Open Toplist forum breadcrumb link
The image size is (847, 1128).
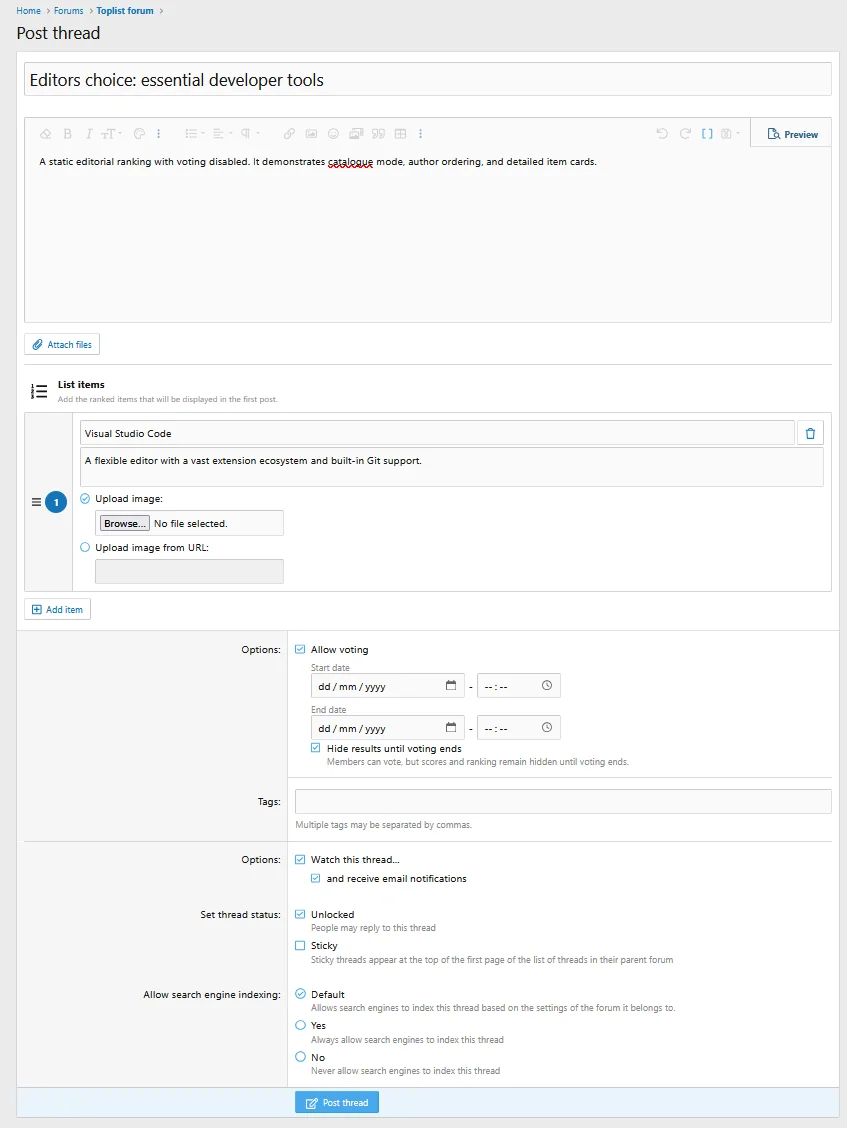pos(125,11)
